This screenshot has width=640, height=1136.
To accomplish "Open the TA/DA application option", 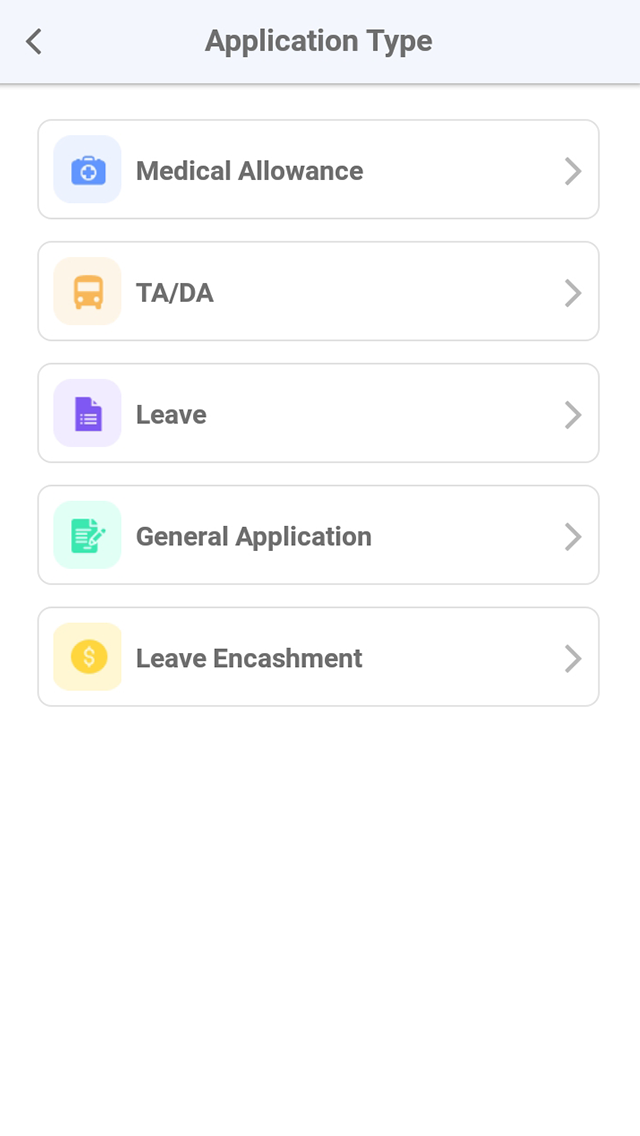I will 318,291.
